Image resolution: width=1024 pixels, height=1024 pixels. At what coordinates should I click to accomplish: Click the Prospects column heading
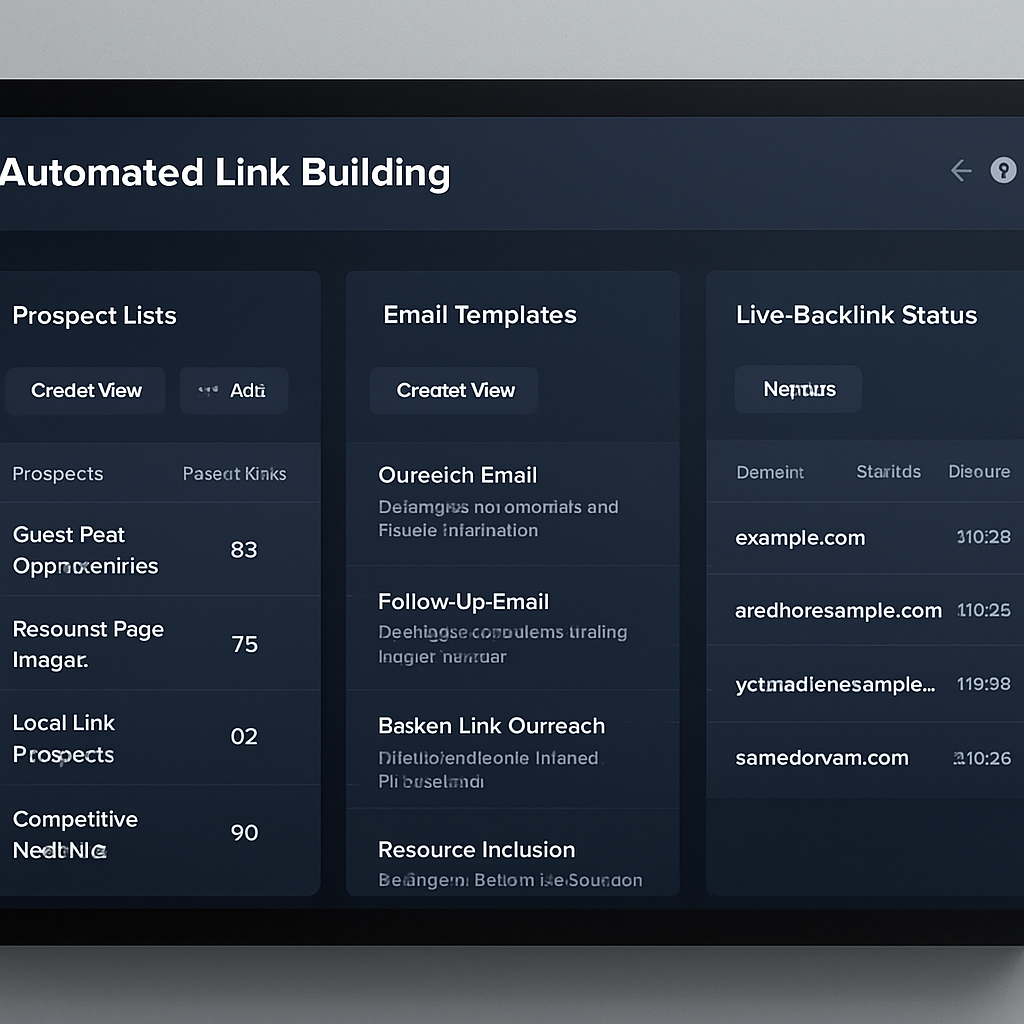[x=57, y=473]
